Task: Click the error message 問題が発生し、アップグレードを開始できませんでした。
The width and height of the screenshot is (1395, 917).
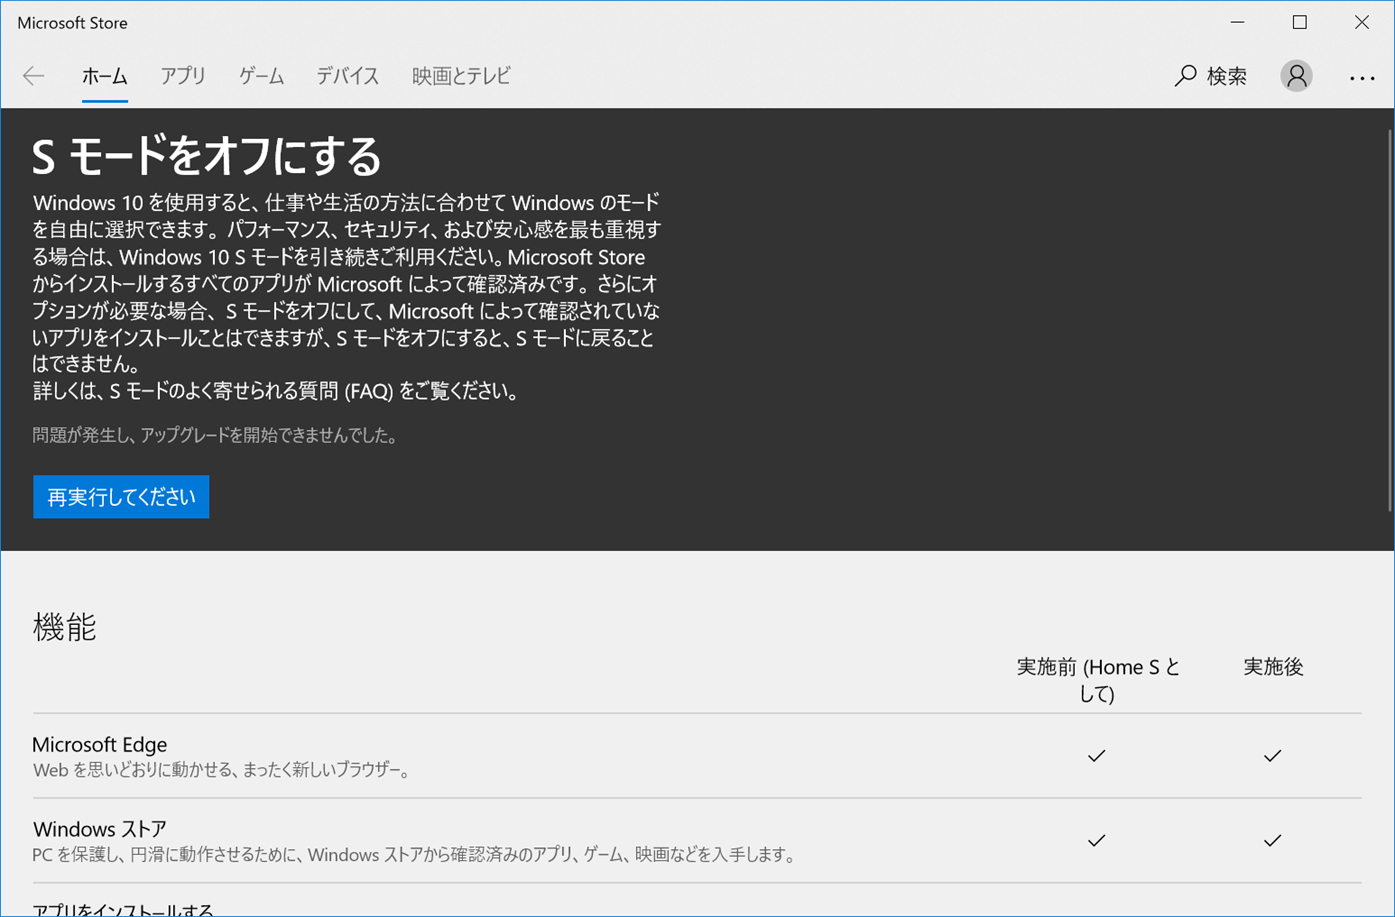Action: (x=215, y=436)
